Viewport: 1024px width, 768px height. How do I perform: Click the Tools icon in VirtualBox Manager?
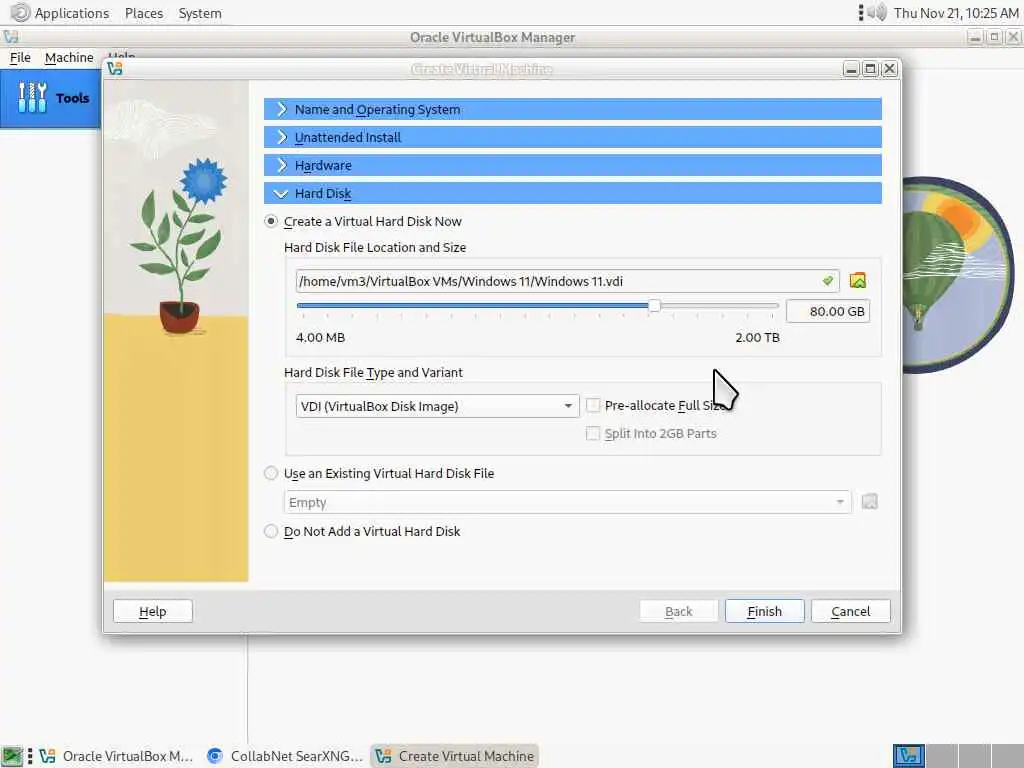click(32, 98)
